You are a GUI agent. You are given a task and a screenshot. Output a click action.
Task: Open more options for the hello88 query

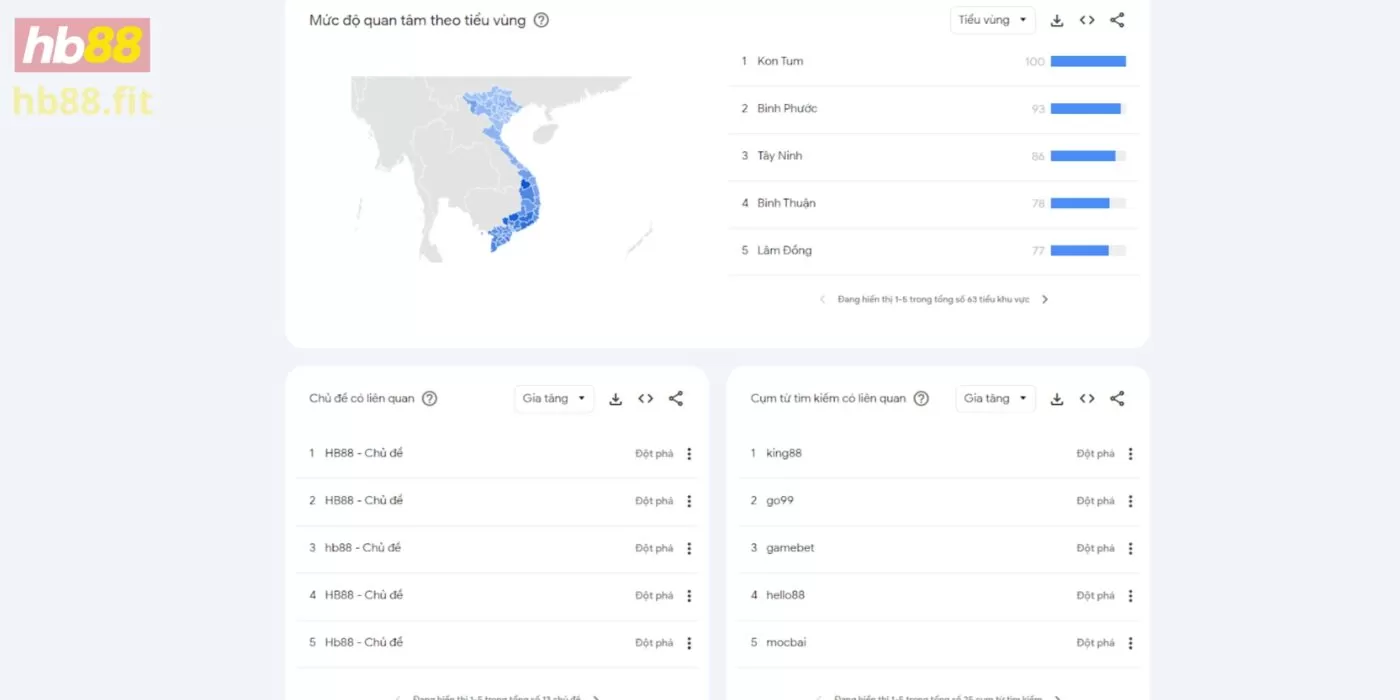(x=1131, y=596)
